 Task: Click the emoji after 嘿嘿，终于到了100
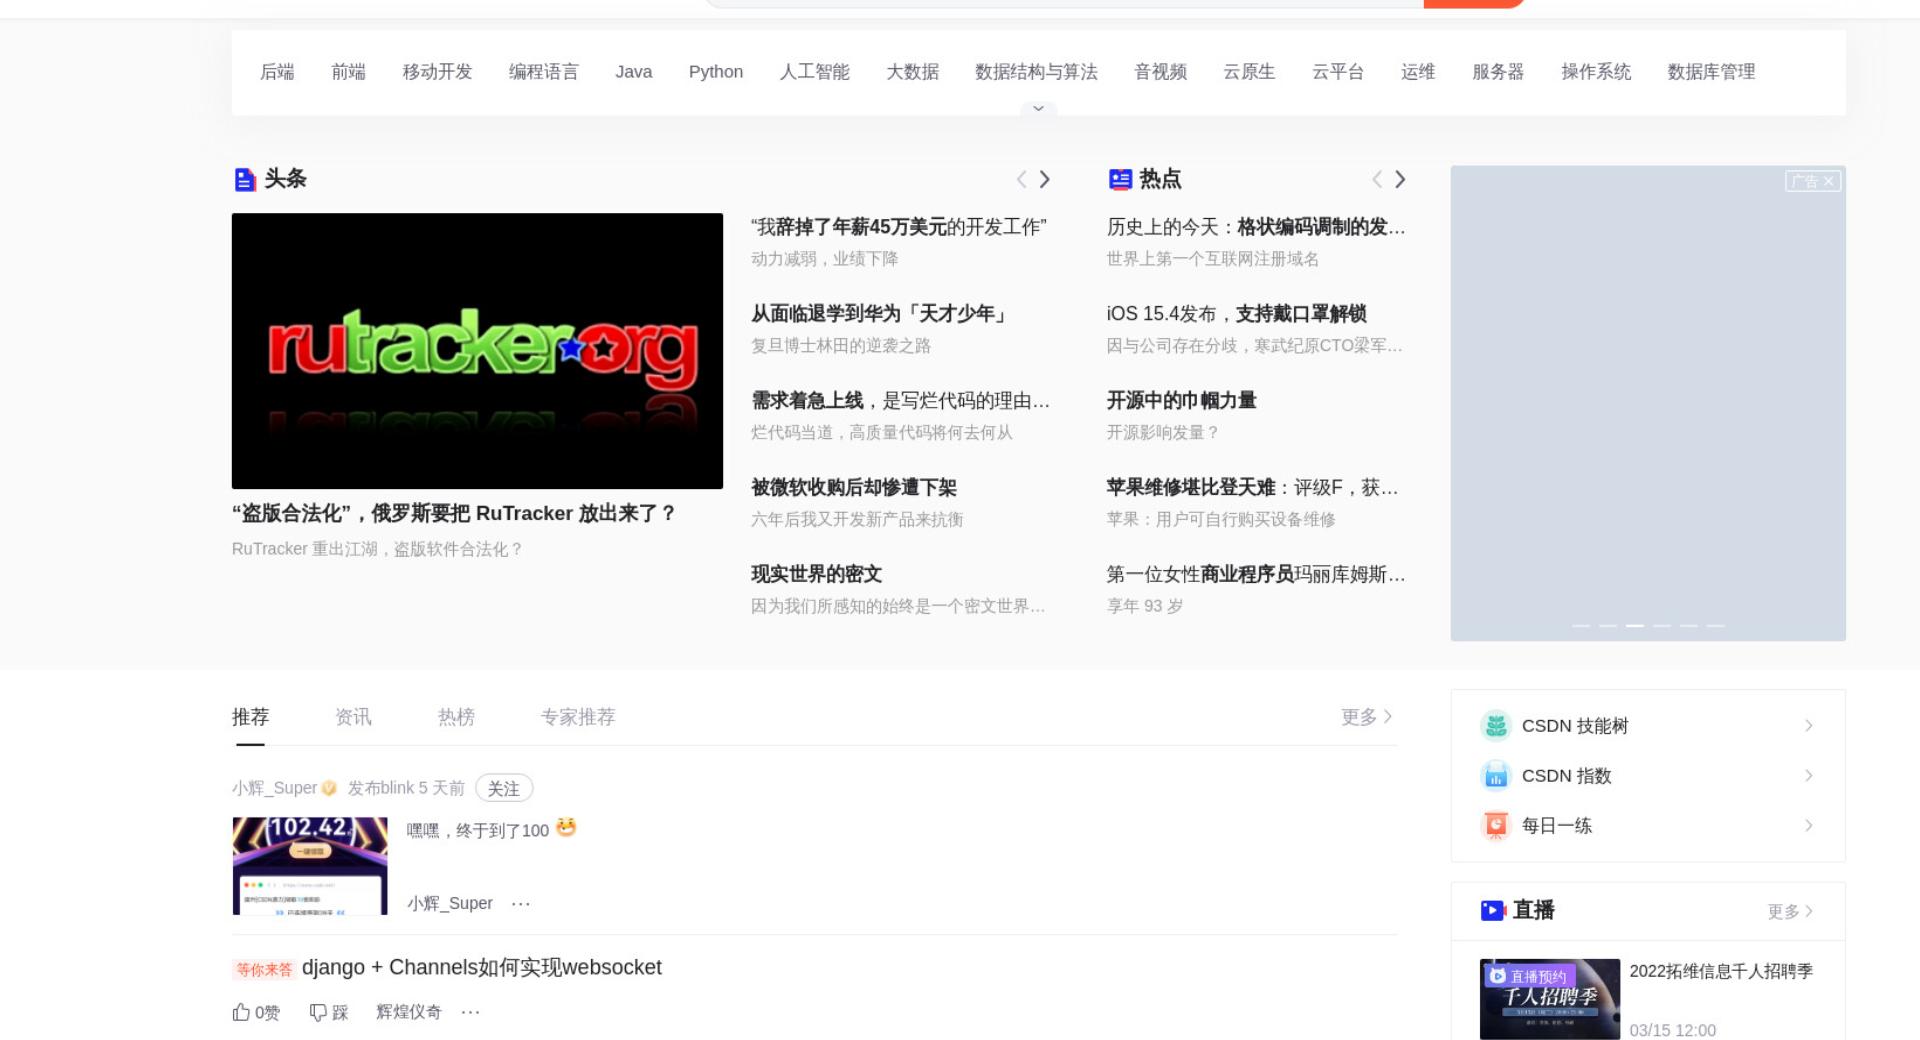(566, 828)
